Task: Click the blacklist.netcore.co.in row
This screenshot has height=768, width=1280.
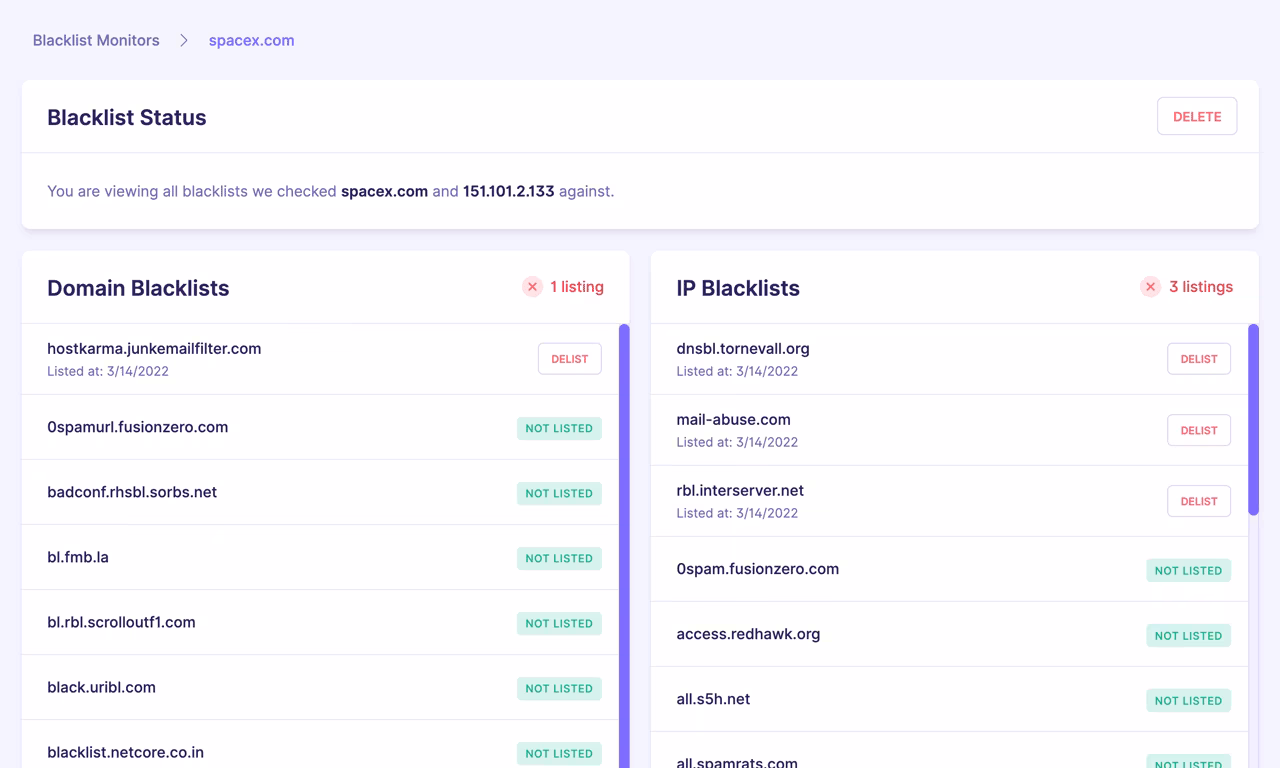Action: (x=300, y=752)
